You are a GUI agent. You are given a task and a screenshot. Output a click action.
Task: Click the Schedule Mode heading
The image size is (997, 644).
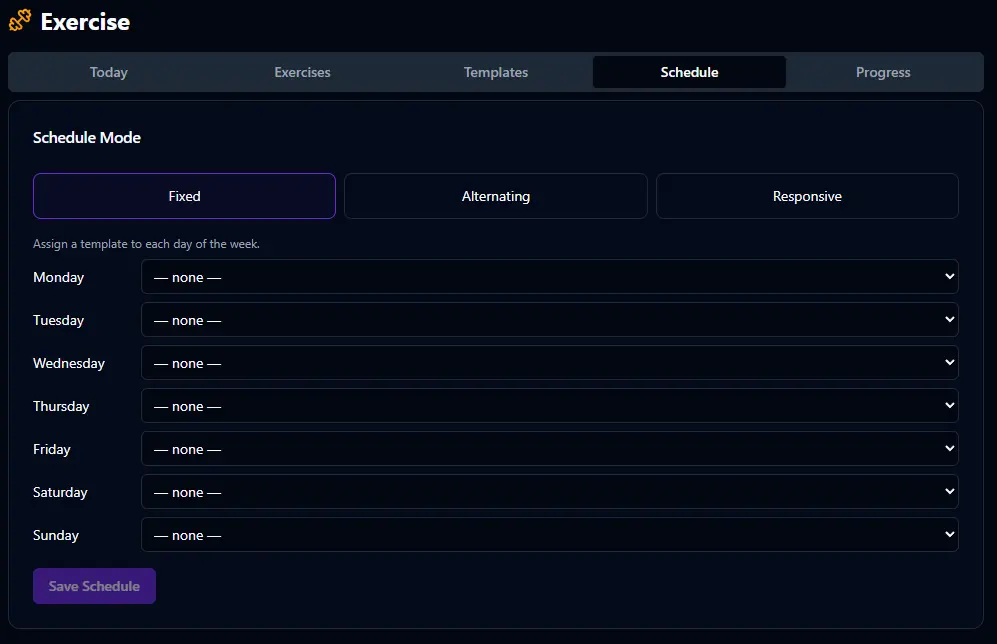(87, 138)
